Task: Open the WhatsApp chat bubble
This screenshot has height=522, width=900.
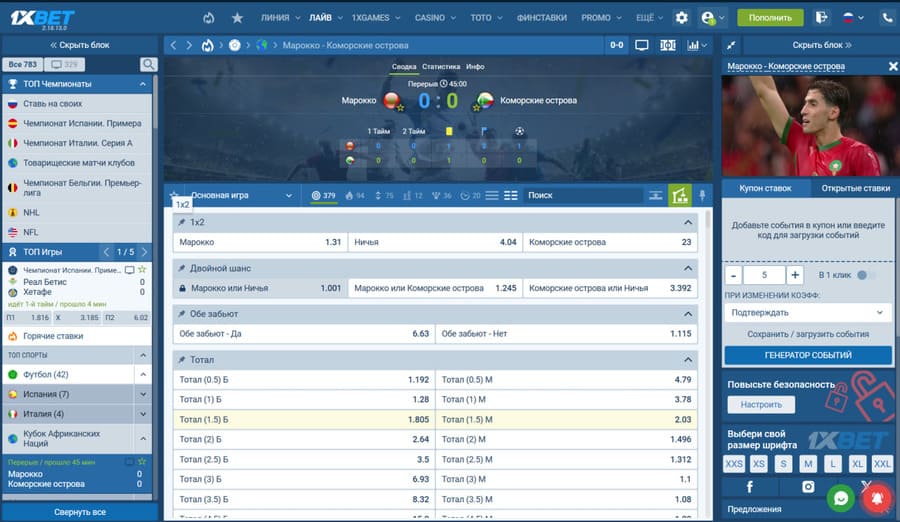Action: pos(841,498)
